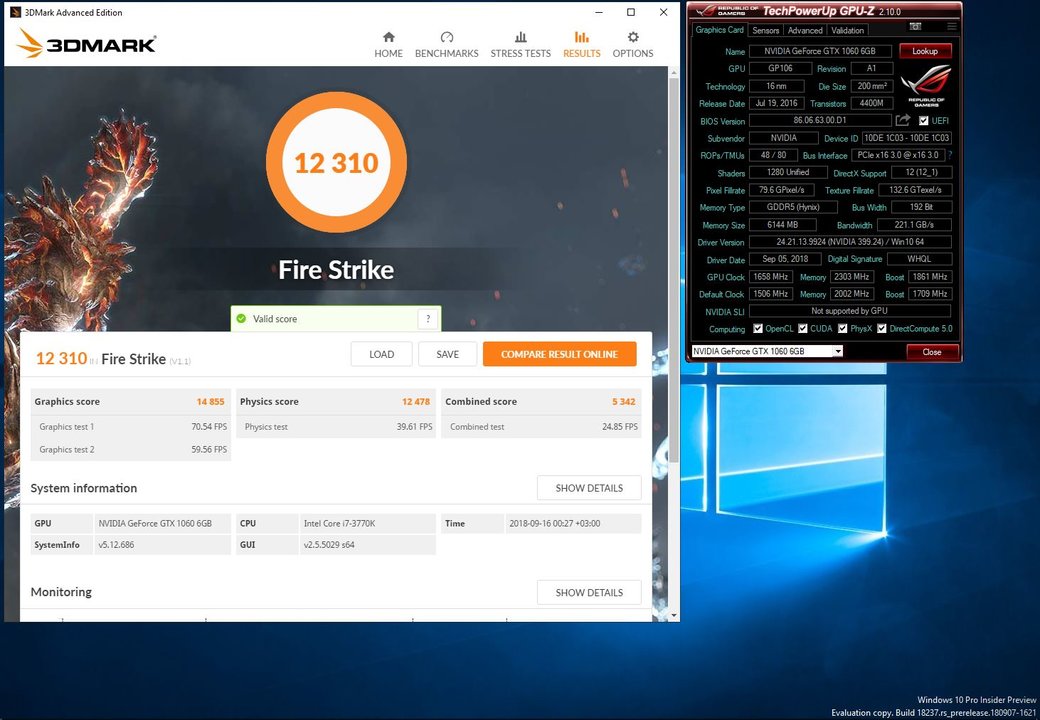Click the Graphics test 1 row

[x=131, y=426]
